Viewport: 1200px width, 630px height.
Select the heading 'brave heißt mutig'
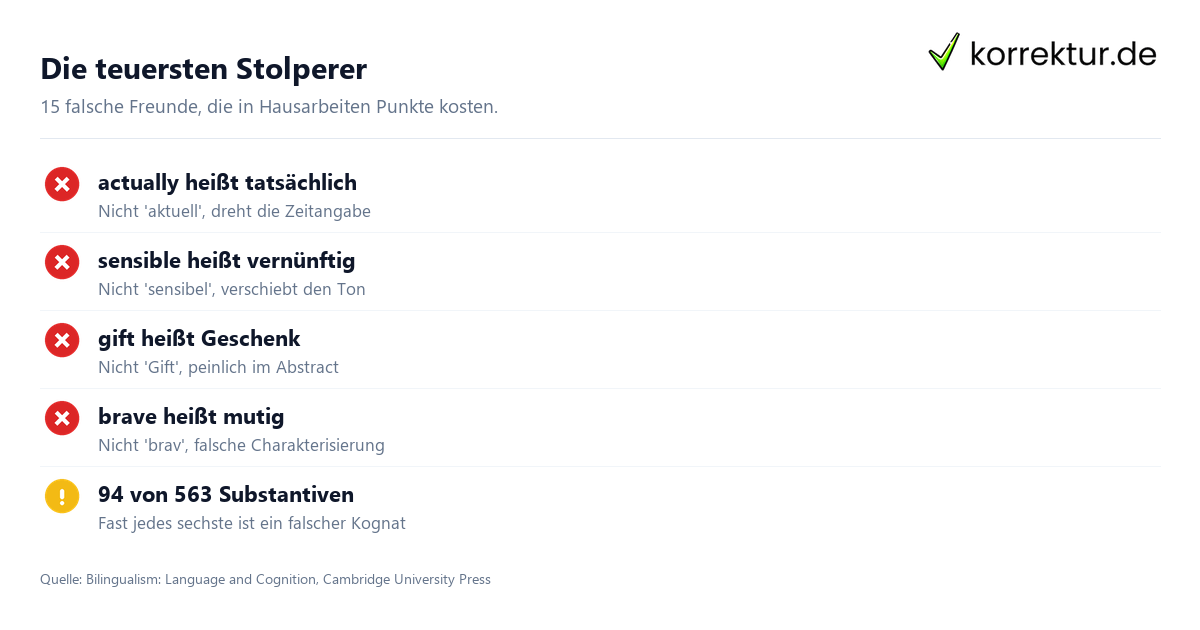coord(191,417)
